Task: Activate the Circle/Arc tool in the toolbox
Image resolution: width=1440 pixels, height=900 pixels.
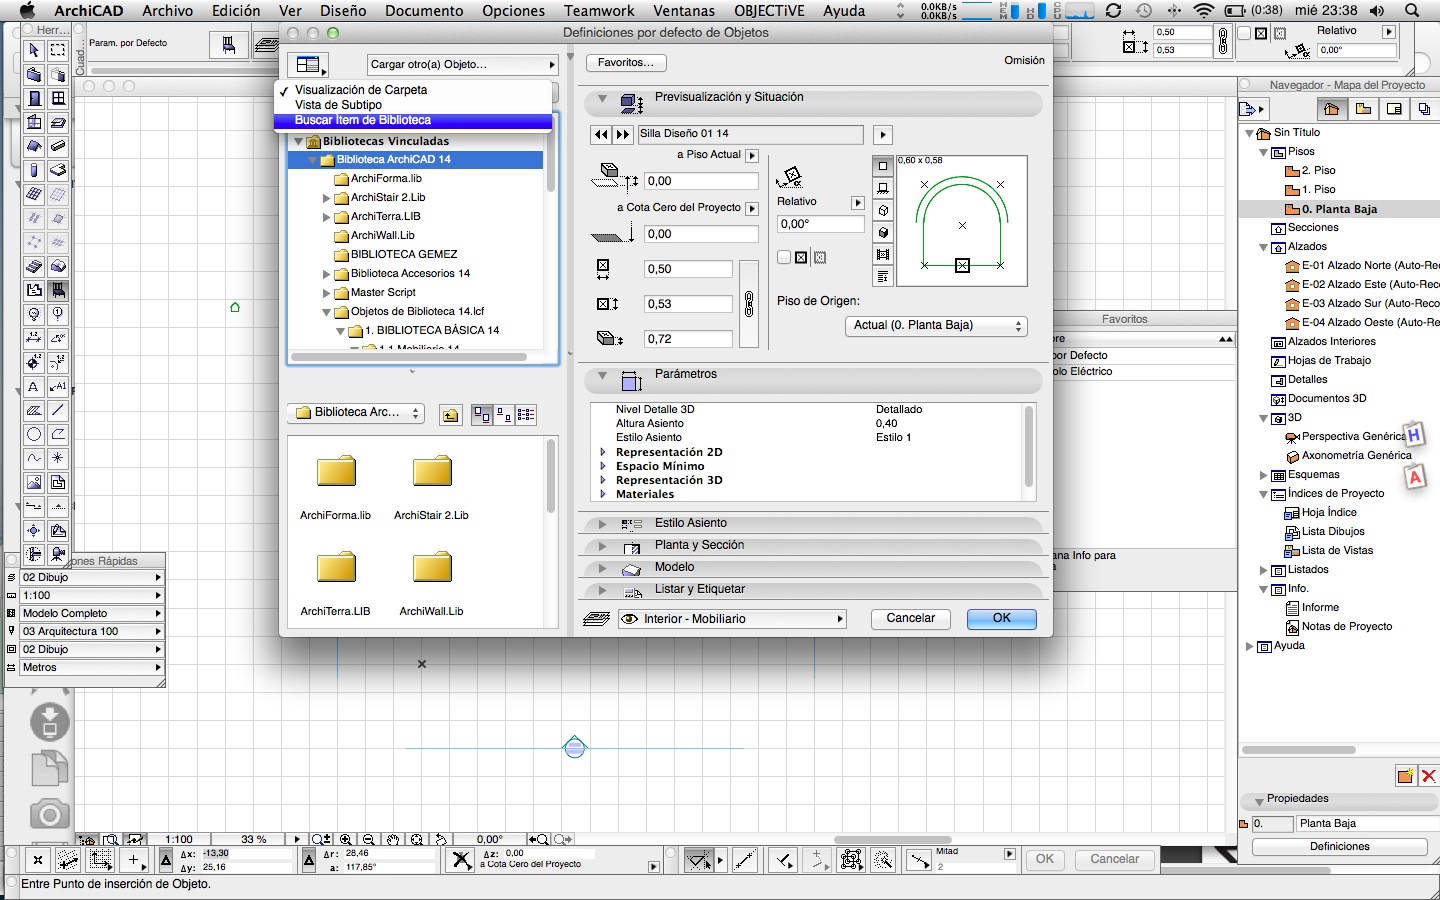Action: (x=34, y=434)
